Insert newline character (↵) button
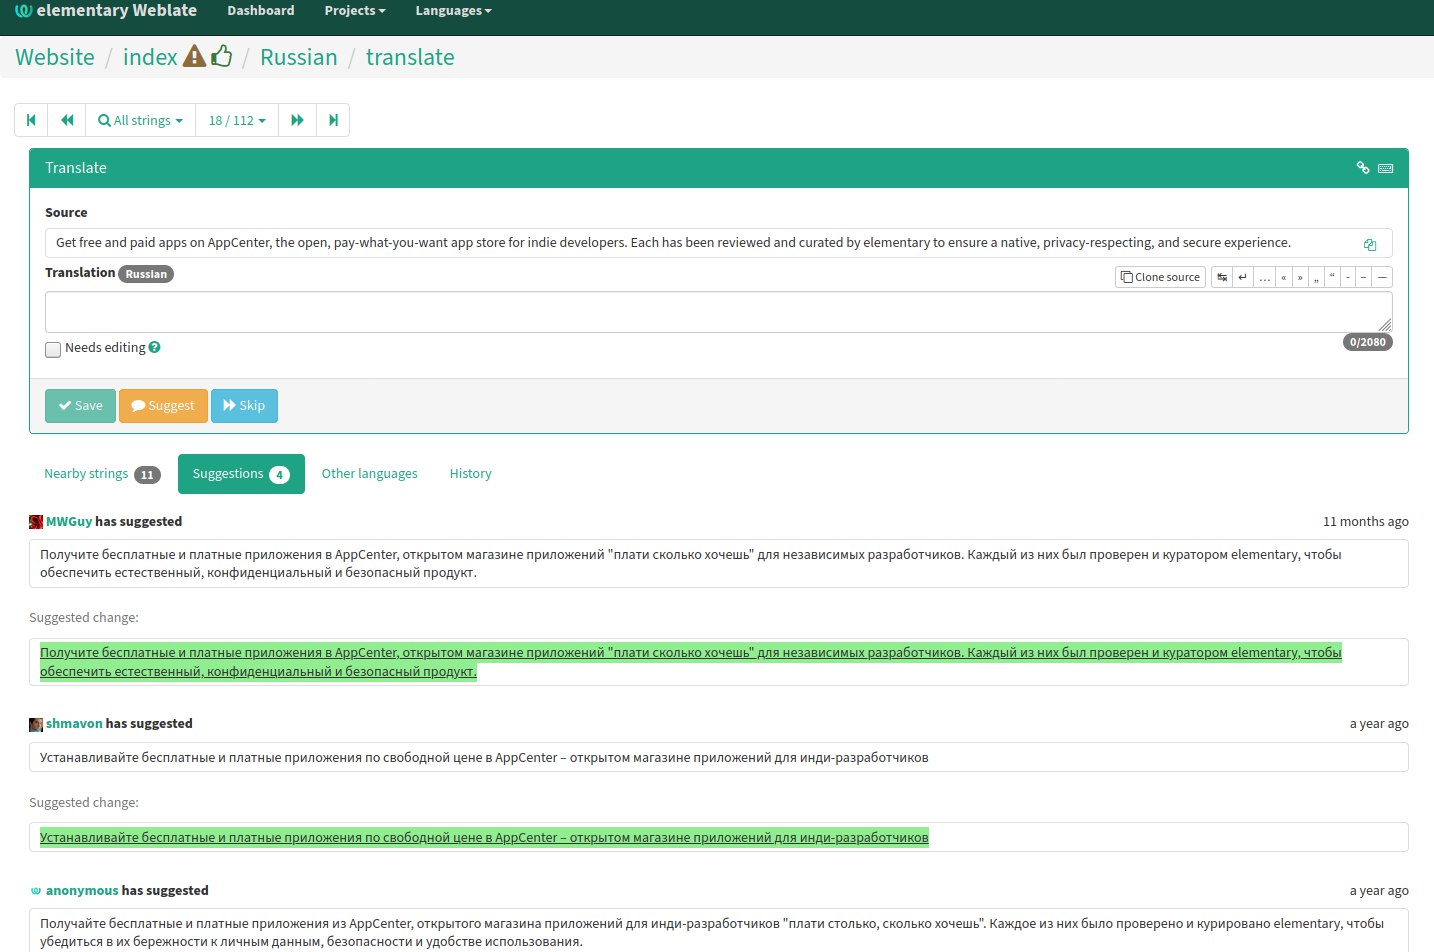Viewport: 1434px width, 952px height. [1243, 277]
